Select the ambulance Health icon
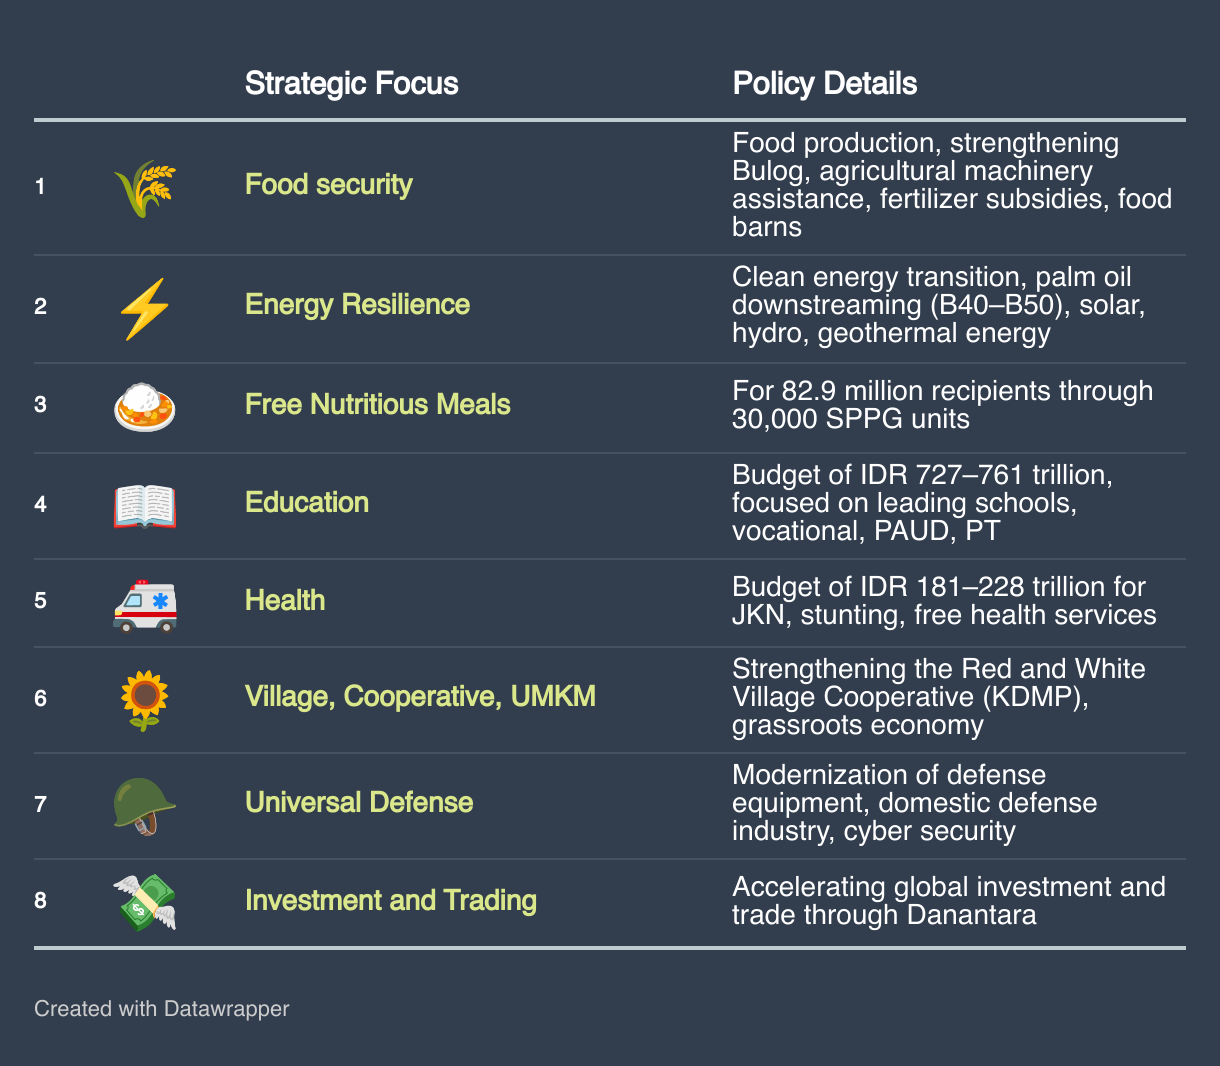The height and width of the screenshot is (1066, 1220). coord(145,604)
